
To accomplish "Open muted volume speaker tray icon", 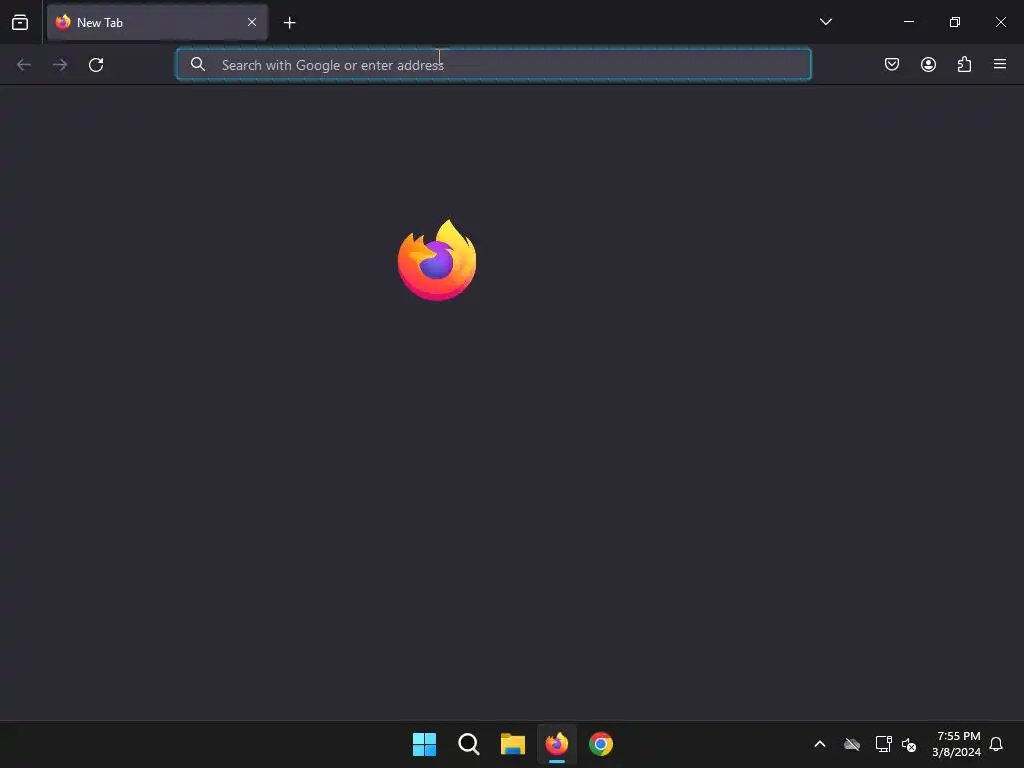I will [x=908, y=744].
